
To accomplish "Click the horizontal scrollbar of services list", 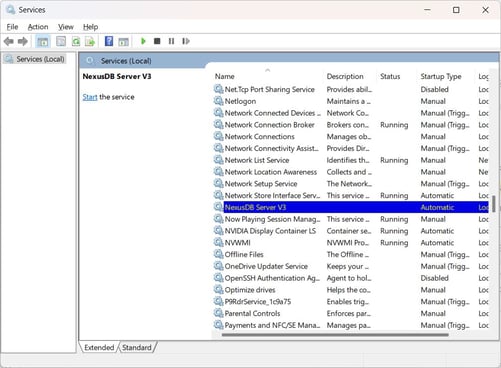I will pos(335,334).
